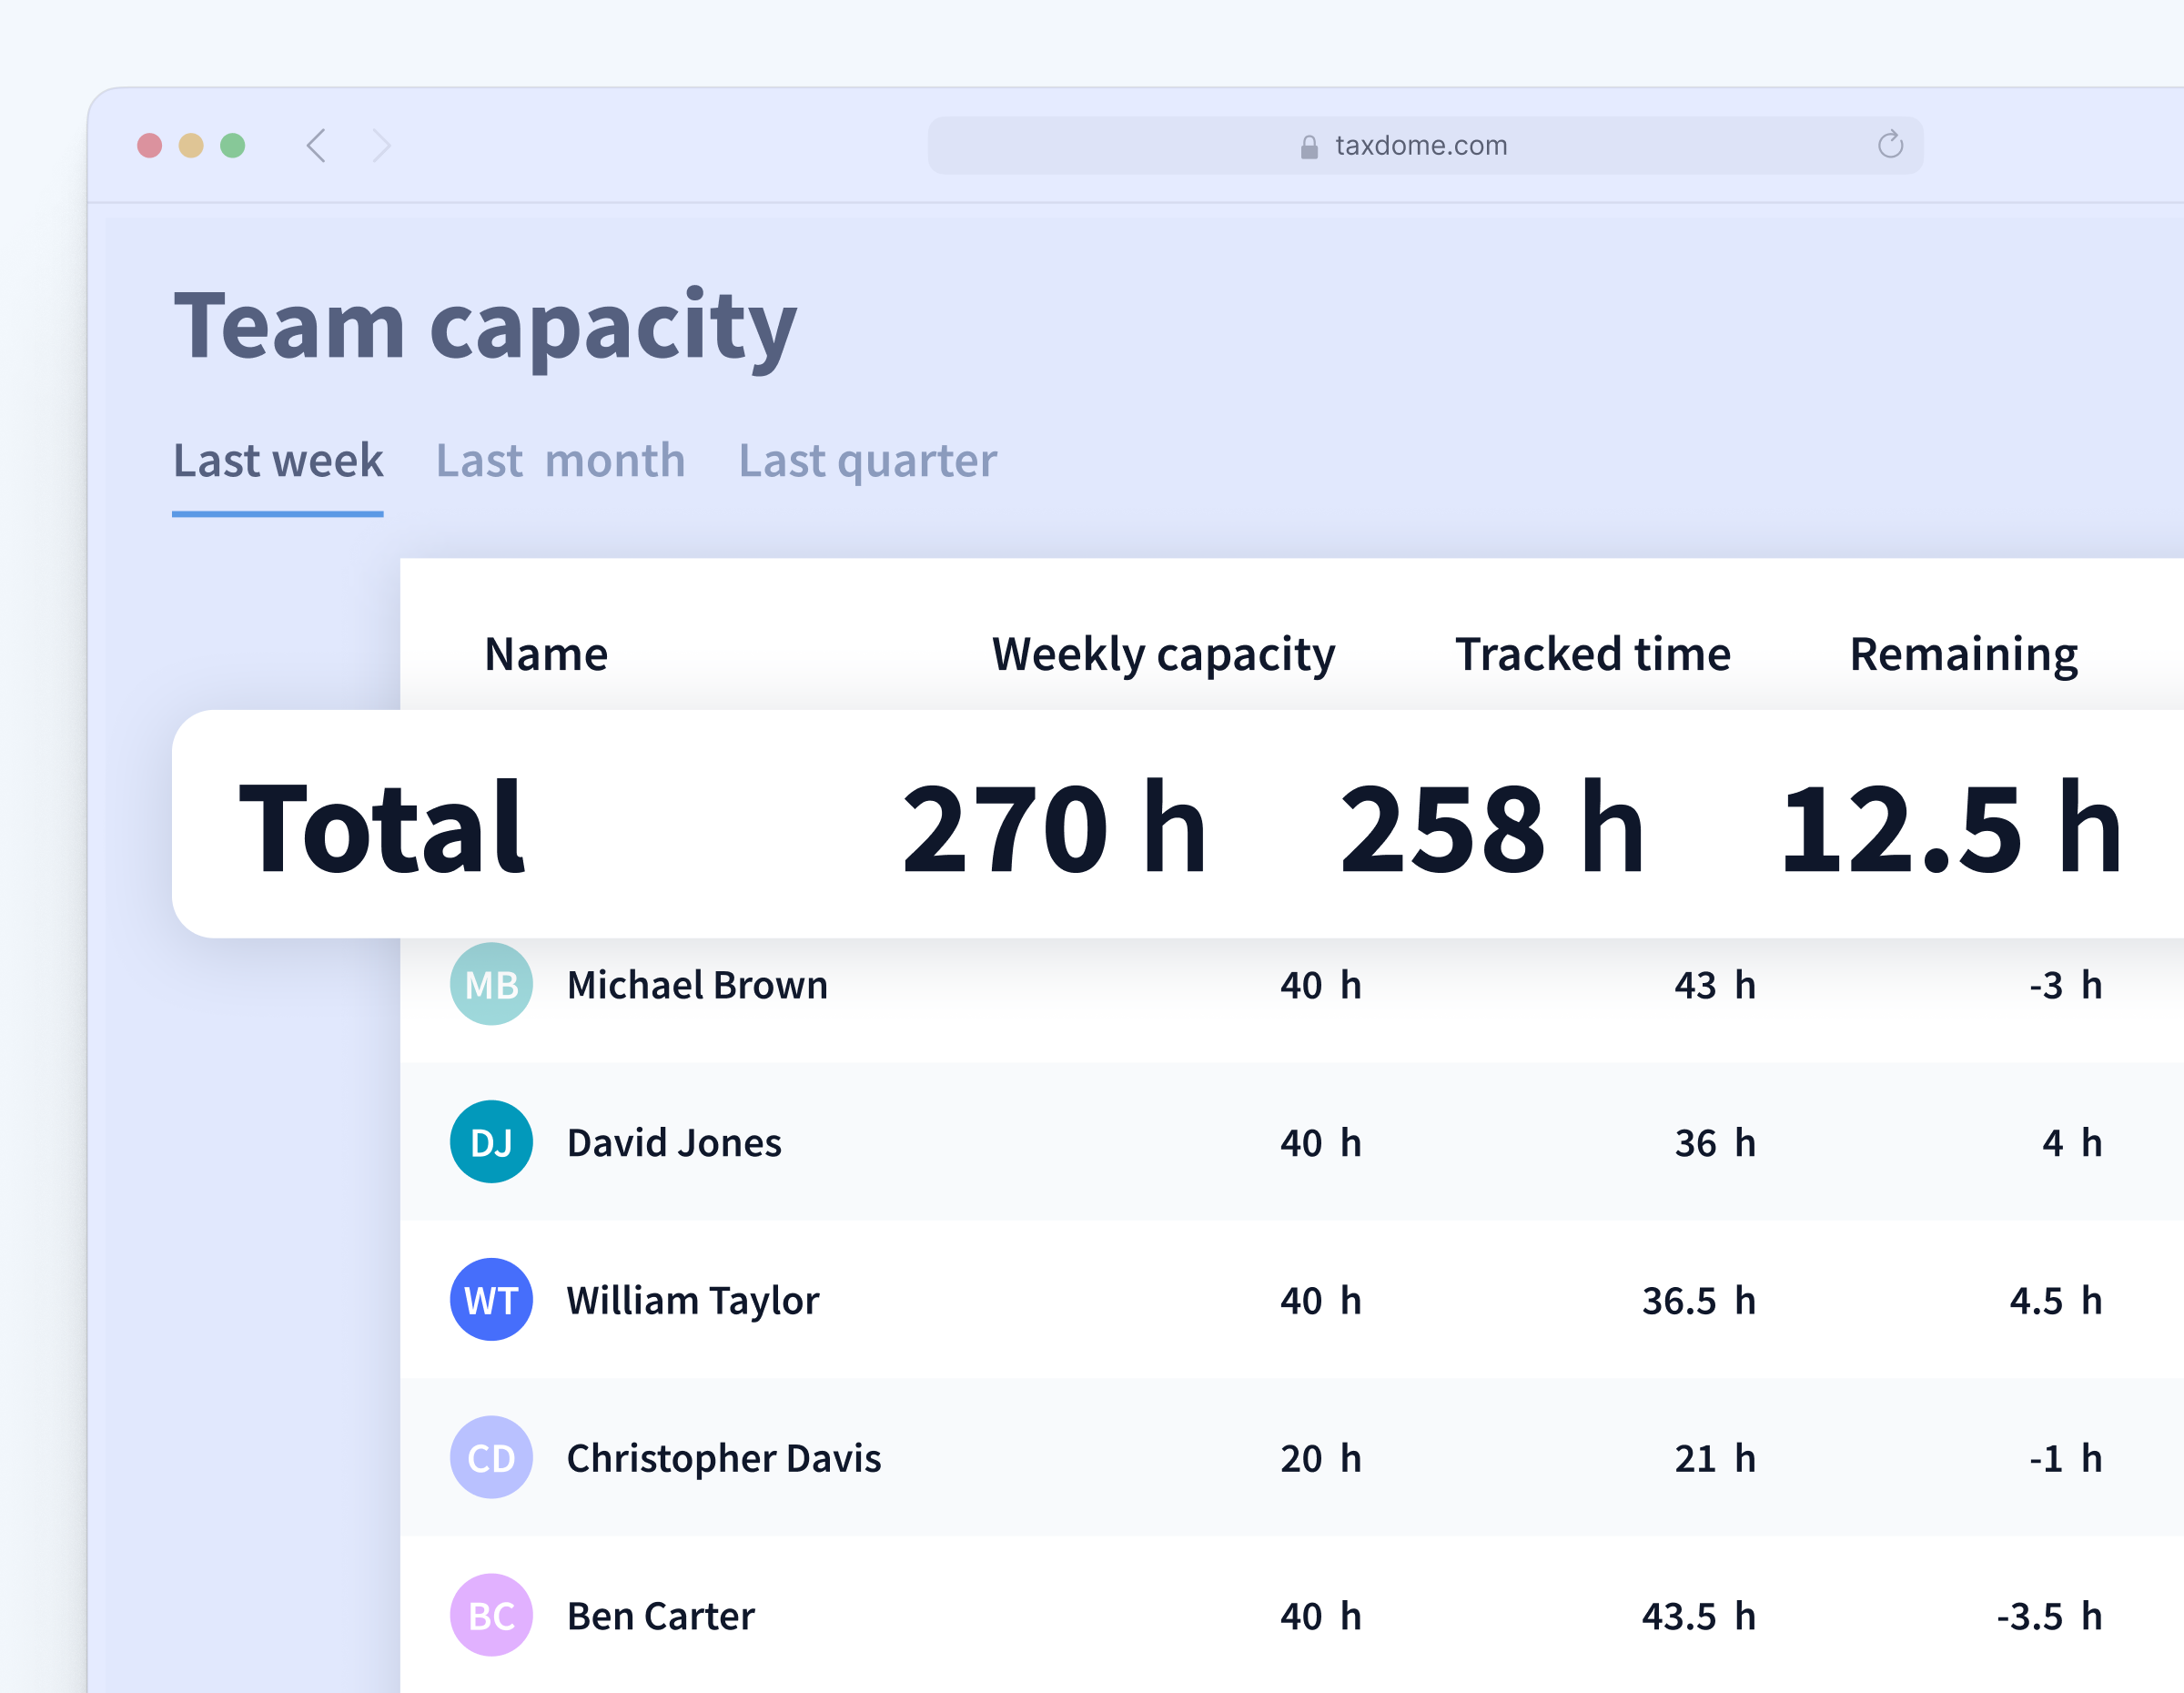Switch to the Last month tab

coord(560,461)
